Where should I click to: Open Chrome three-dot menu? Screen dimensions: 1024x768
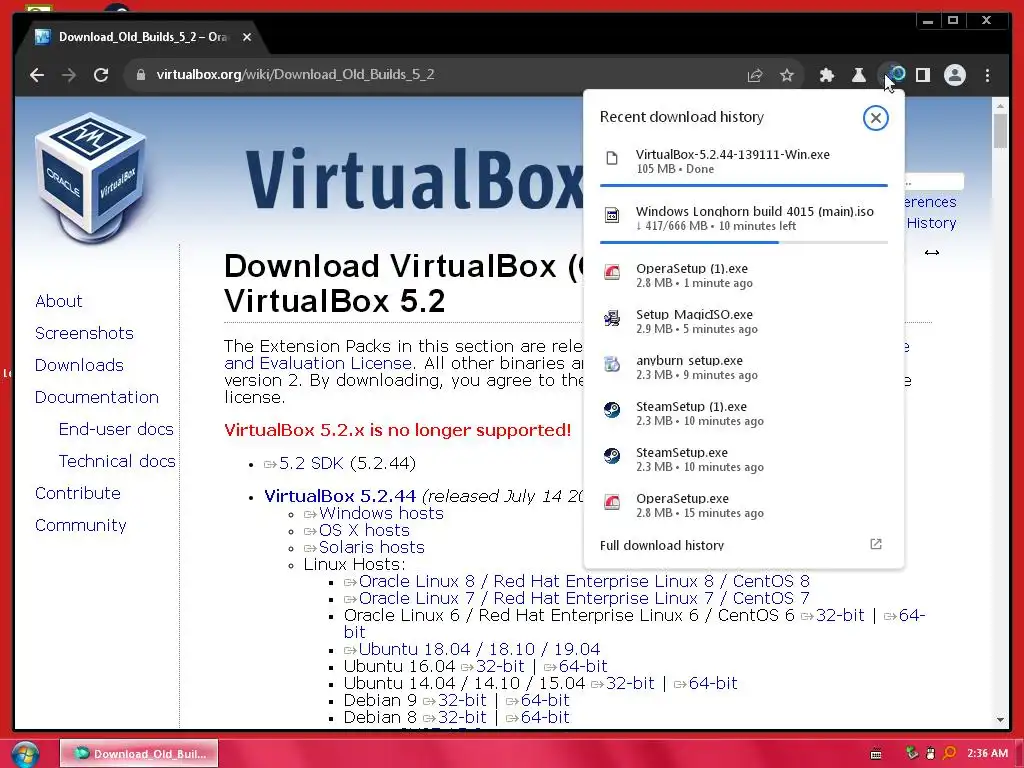(987, 75)
